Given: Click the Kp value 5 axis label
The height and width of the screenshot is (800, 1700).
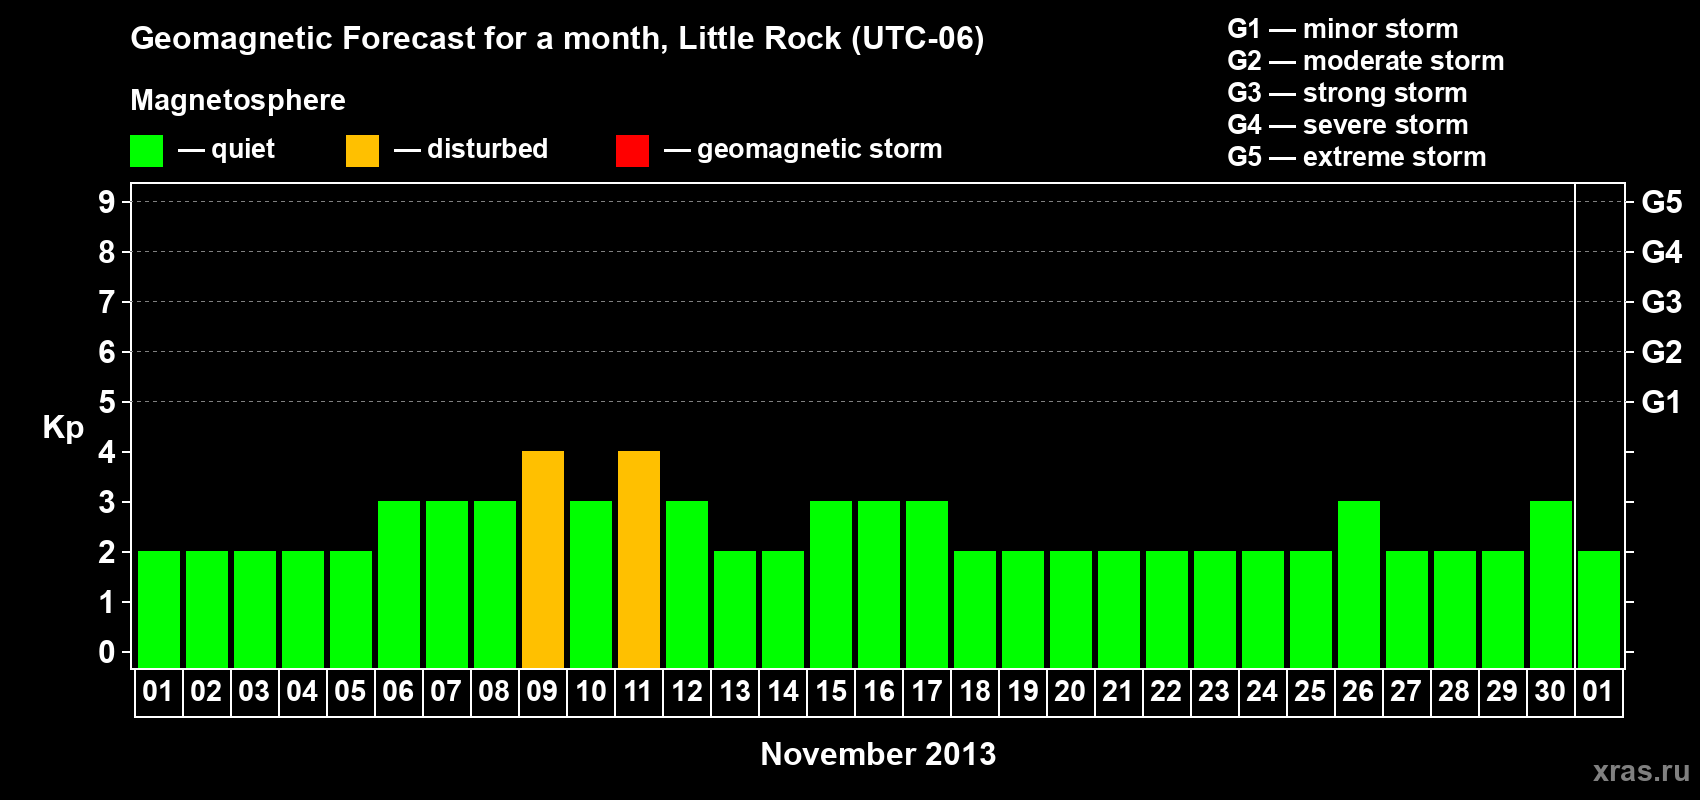Looking at the screenshot, I should tap(107, 402).
